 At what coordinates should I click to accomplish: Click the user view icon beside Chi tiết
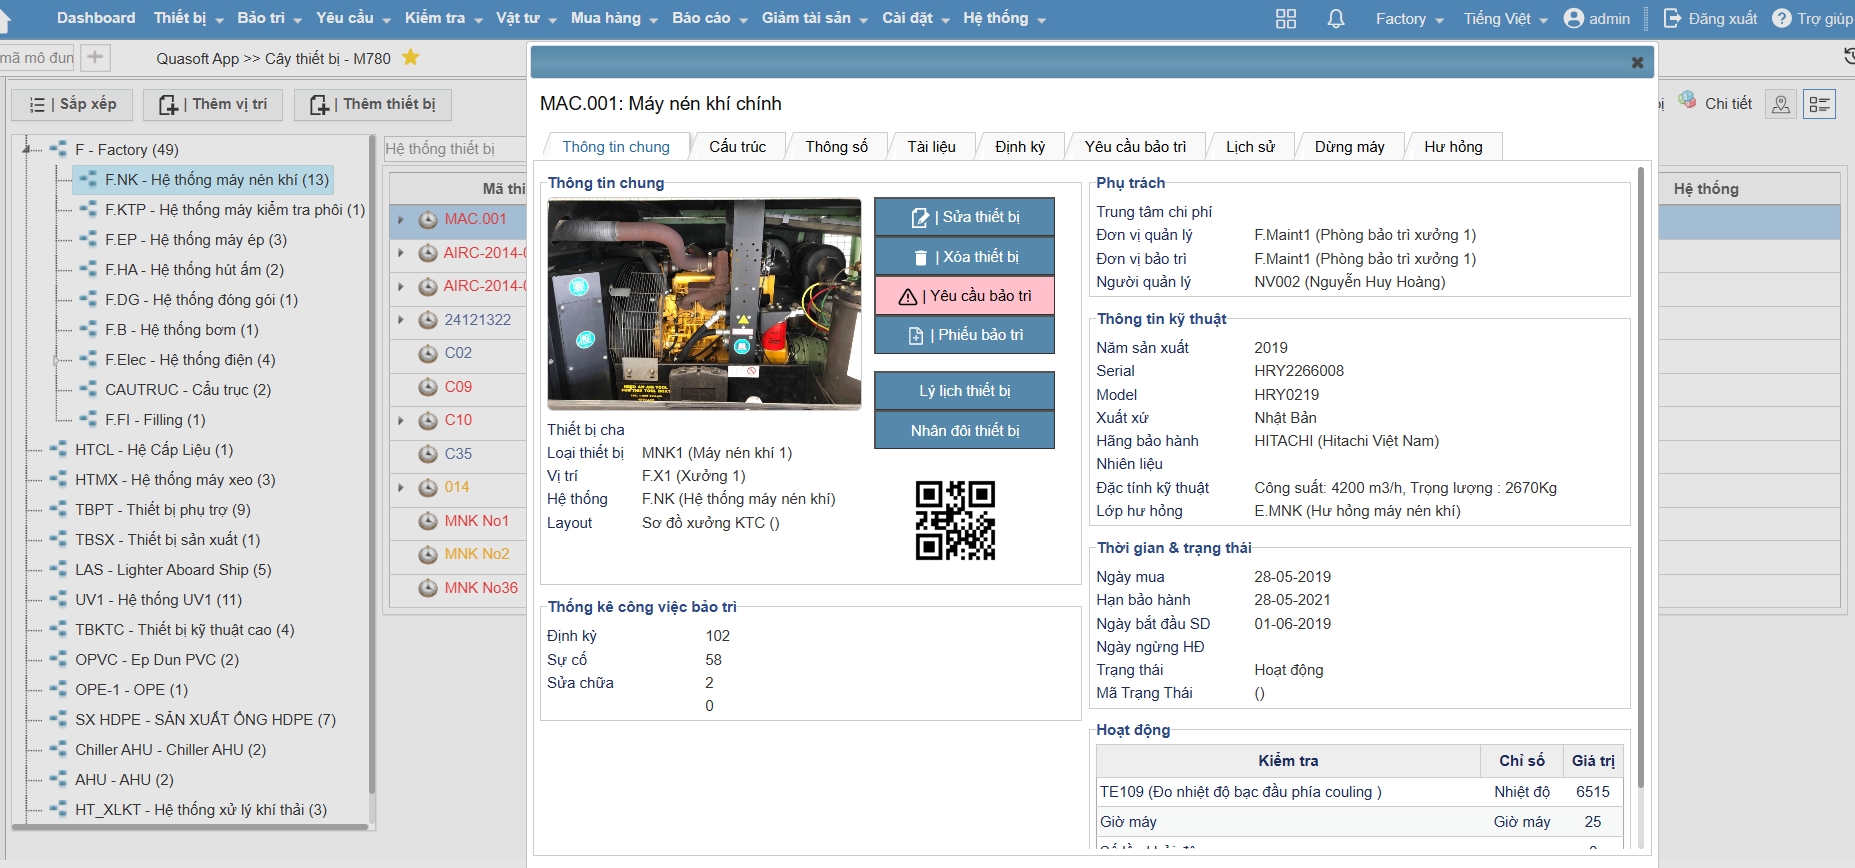(1781, 104)
